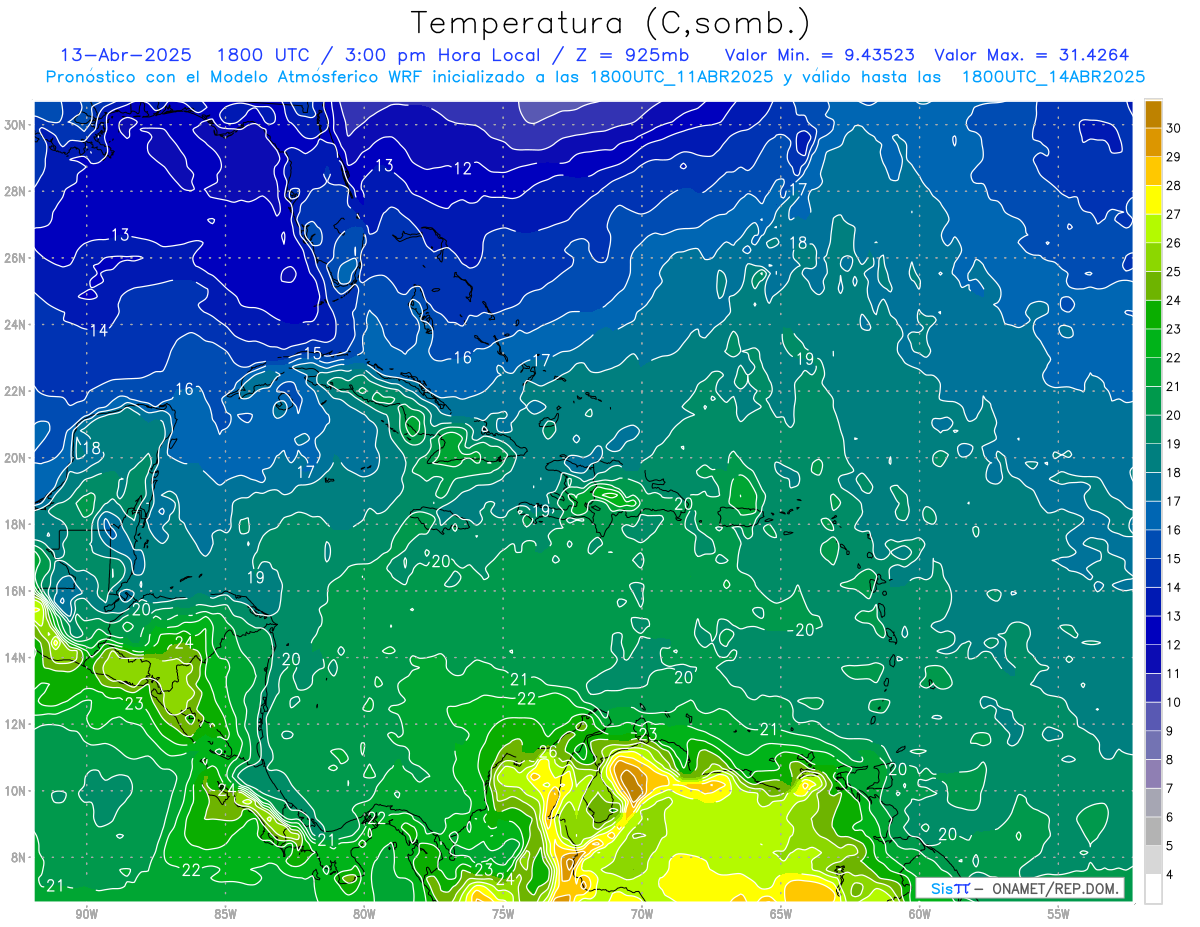Click the 70W longitude axis label
1200x927 pixels.
(642, 914)
